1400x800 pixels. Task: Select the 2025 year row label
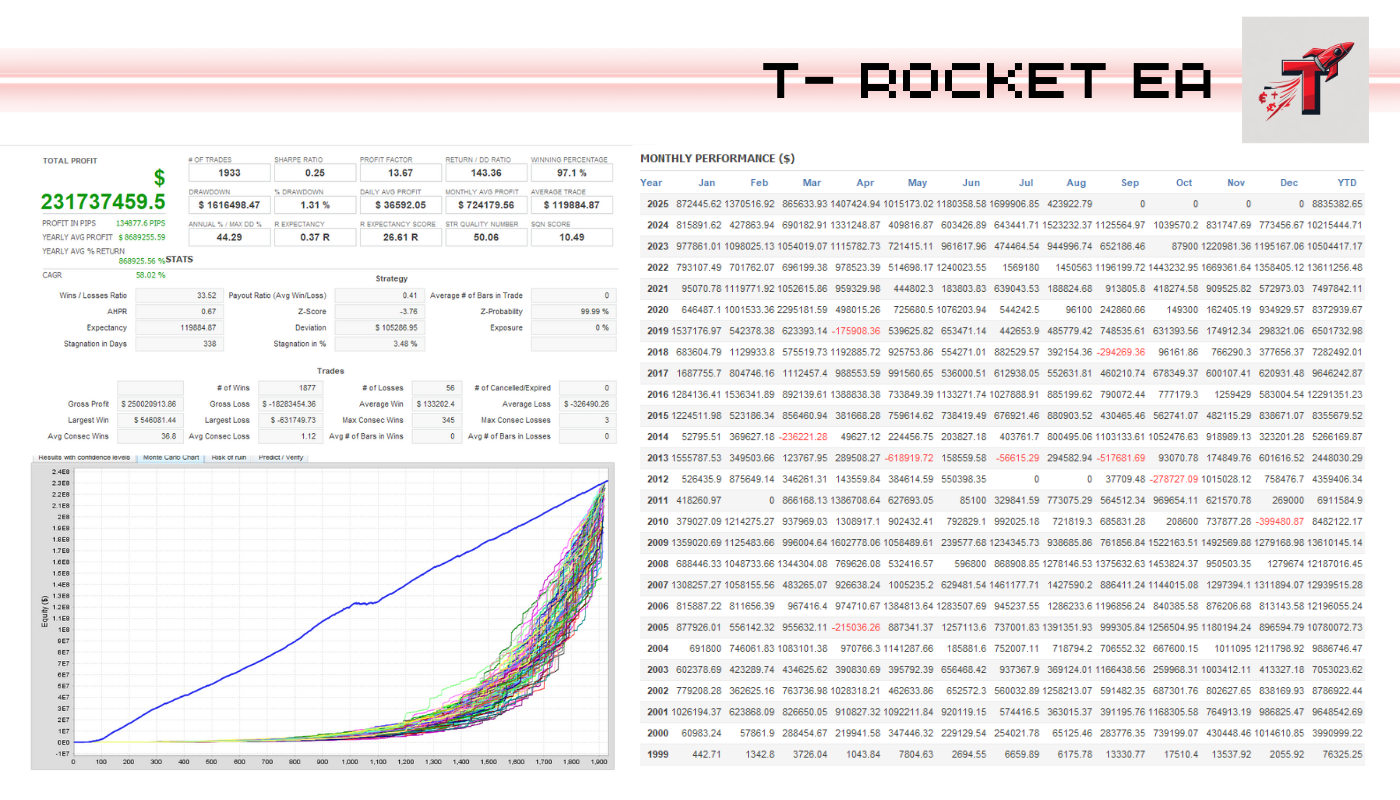pos(656,204)
